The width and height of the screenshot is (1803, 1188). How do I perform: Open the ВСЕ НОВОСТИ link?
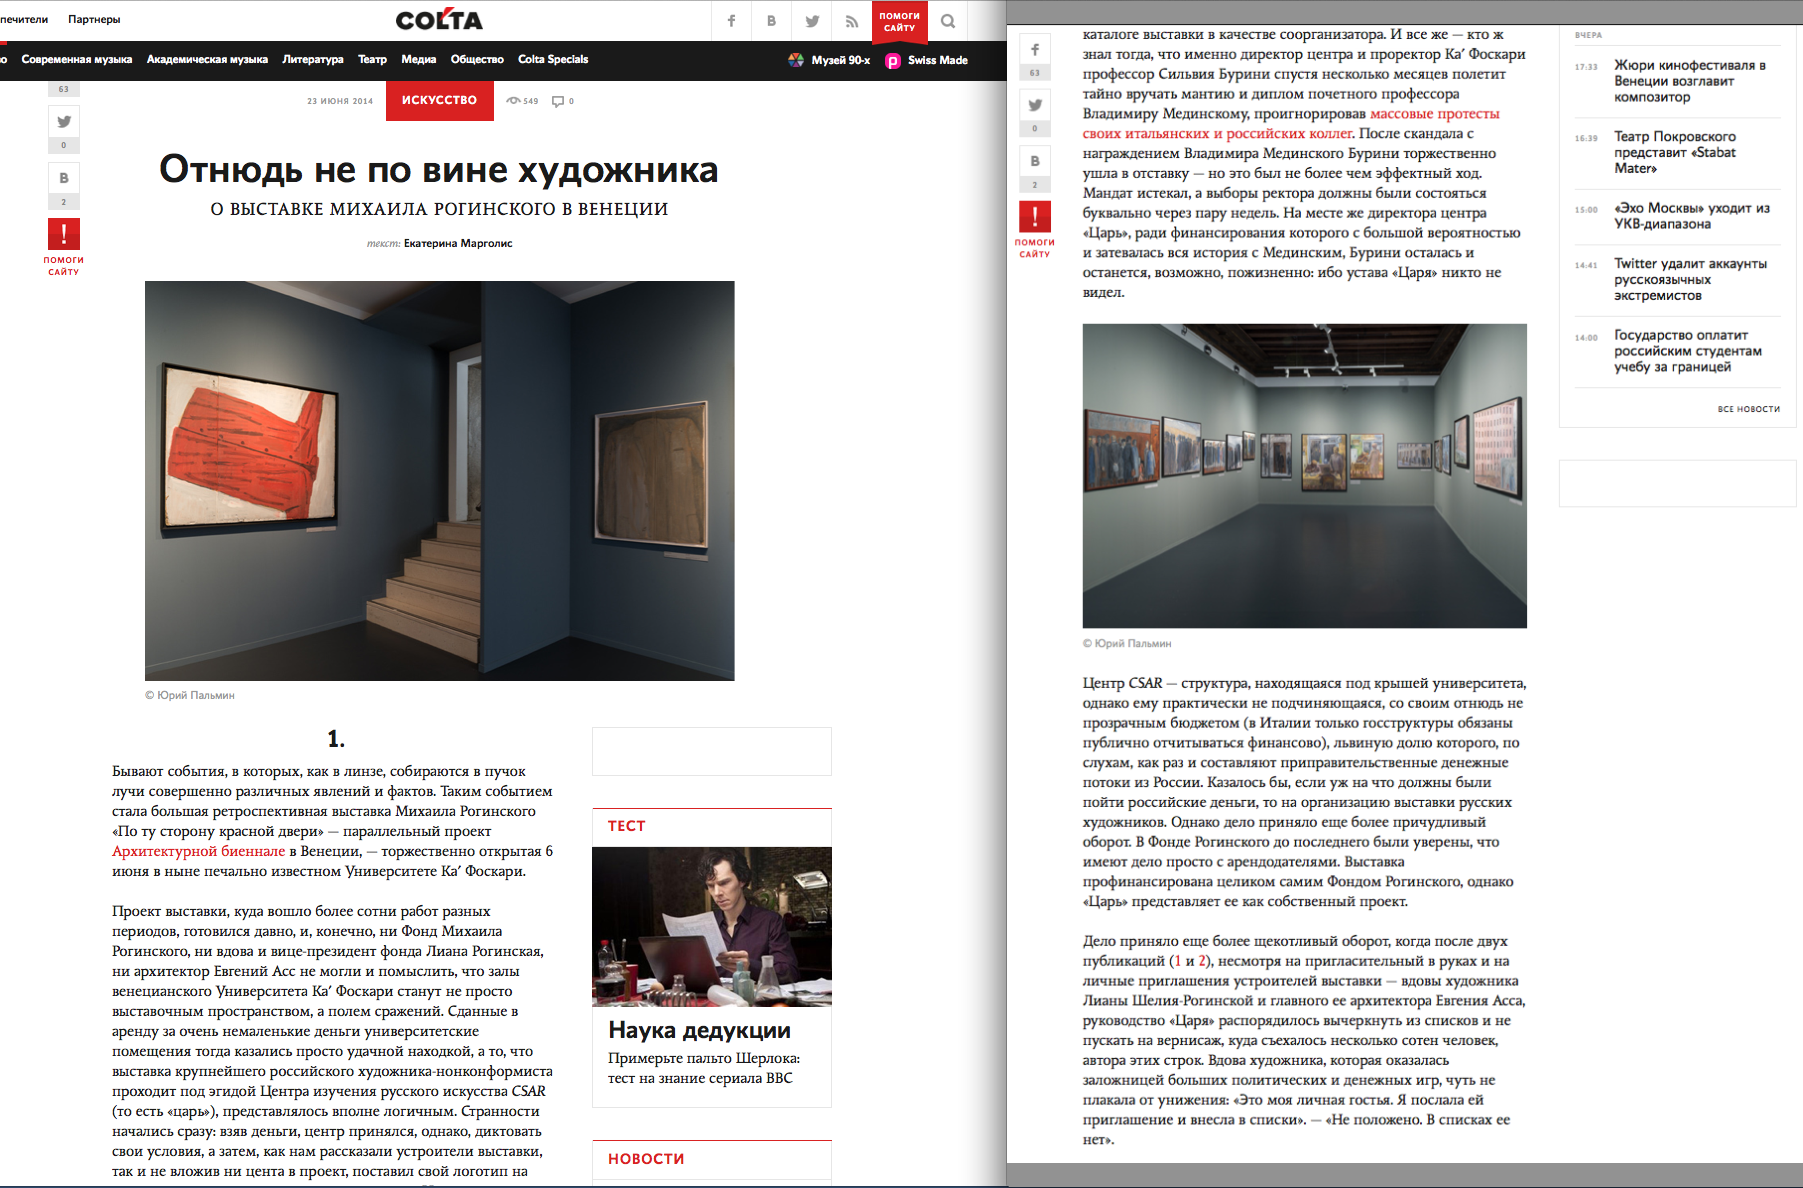[1748, 409]
